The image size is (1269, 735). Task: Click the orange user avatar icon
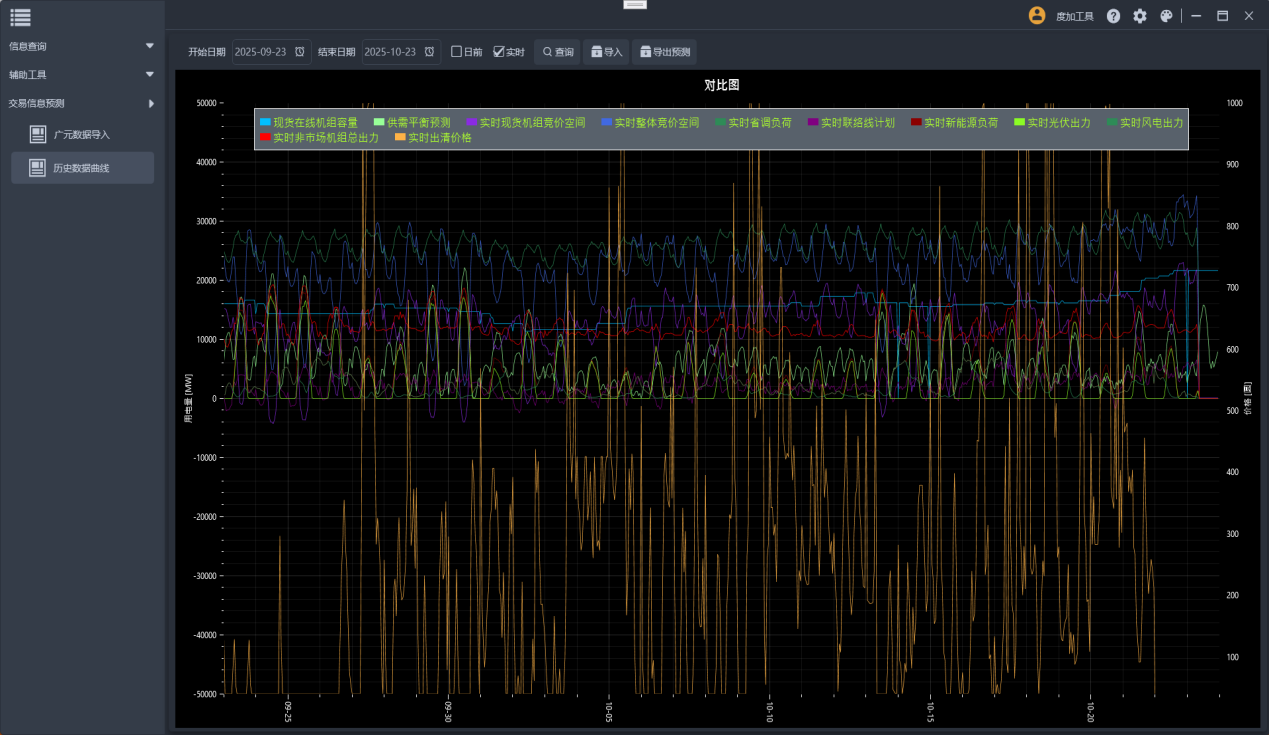1037,16
